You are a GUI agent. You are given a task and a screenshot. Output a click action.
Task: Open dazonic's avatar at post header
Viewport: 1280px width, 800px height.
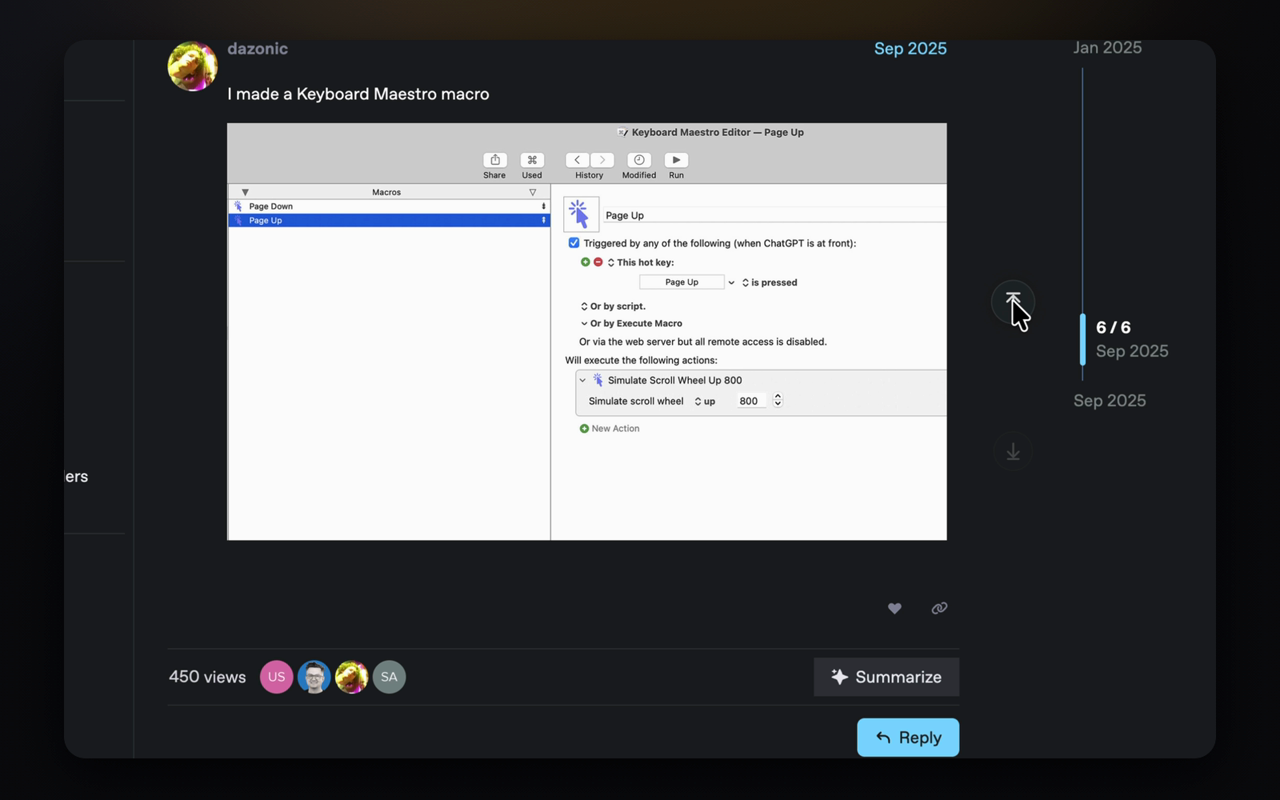coord(193,66)
